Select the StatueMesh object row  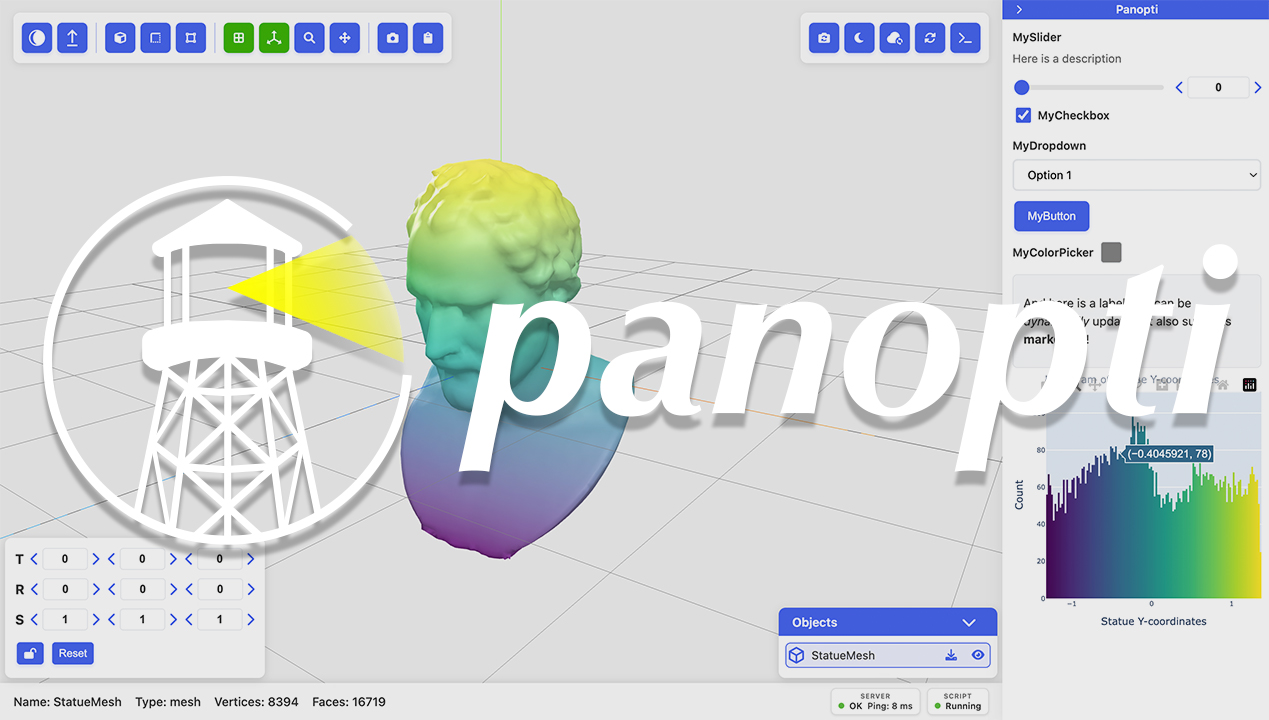coord(888,655)
